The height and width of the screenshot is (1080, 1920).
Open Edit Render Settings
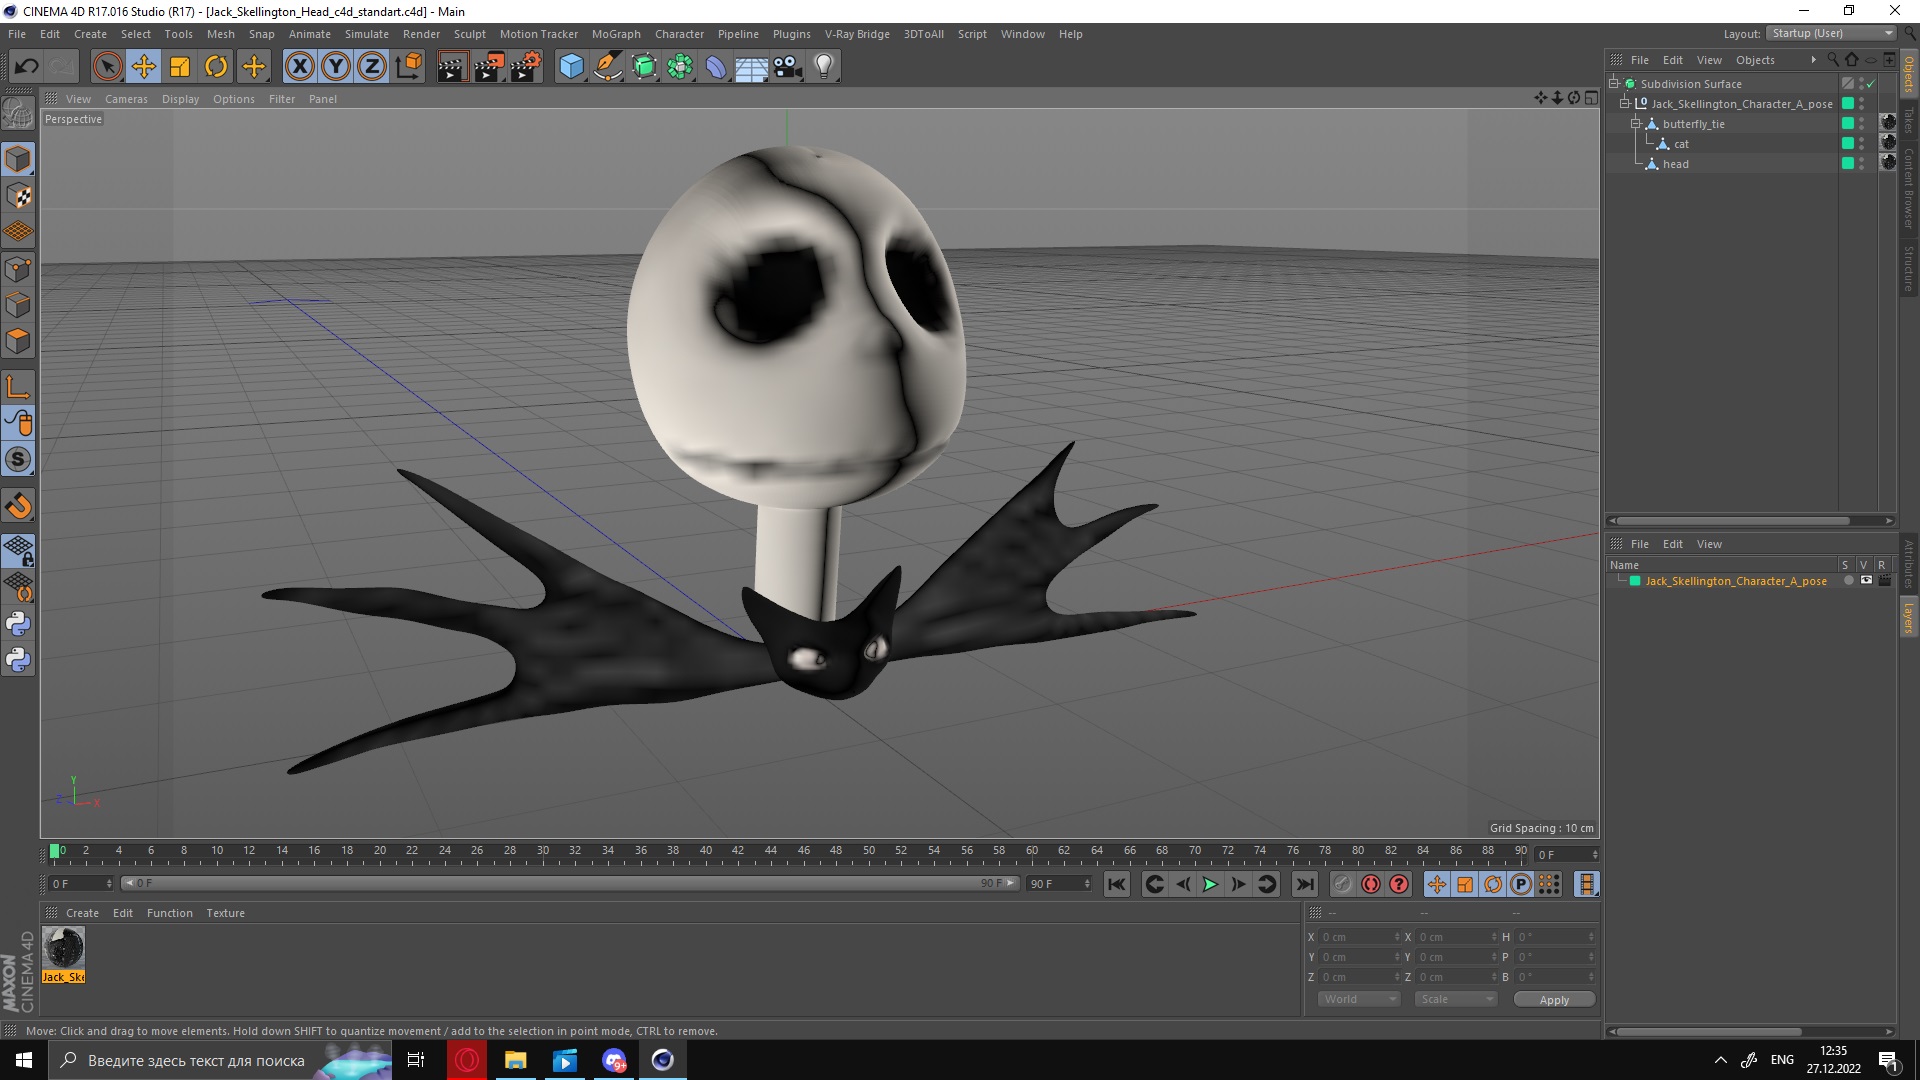point(526,67)
